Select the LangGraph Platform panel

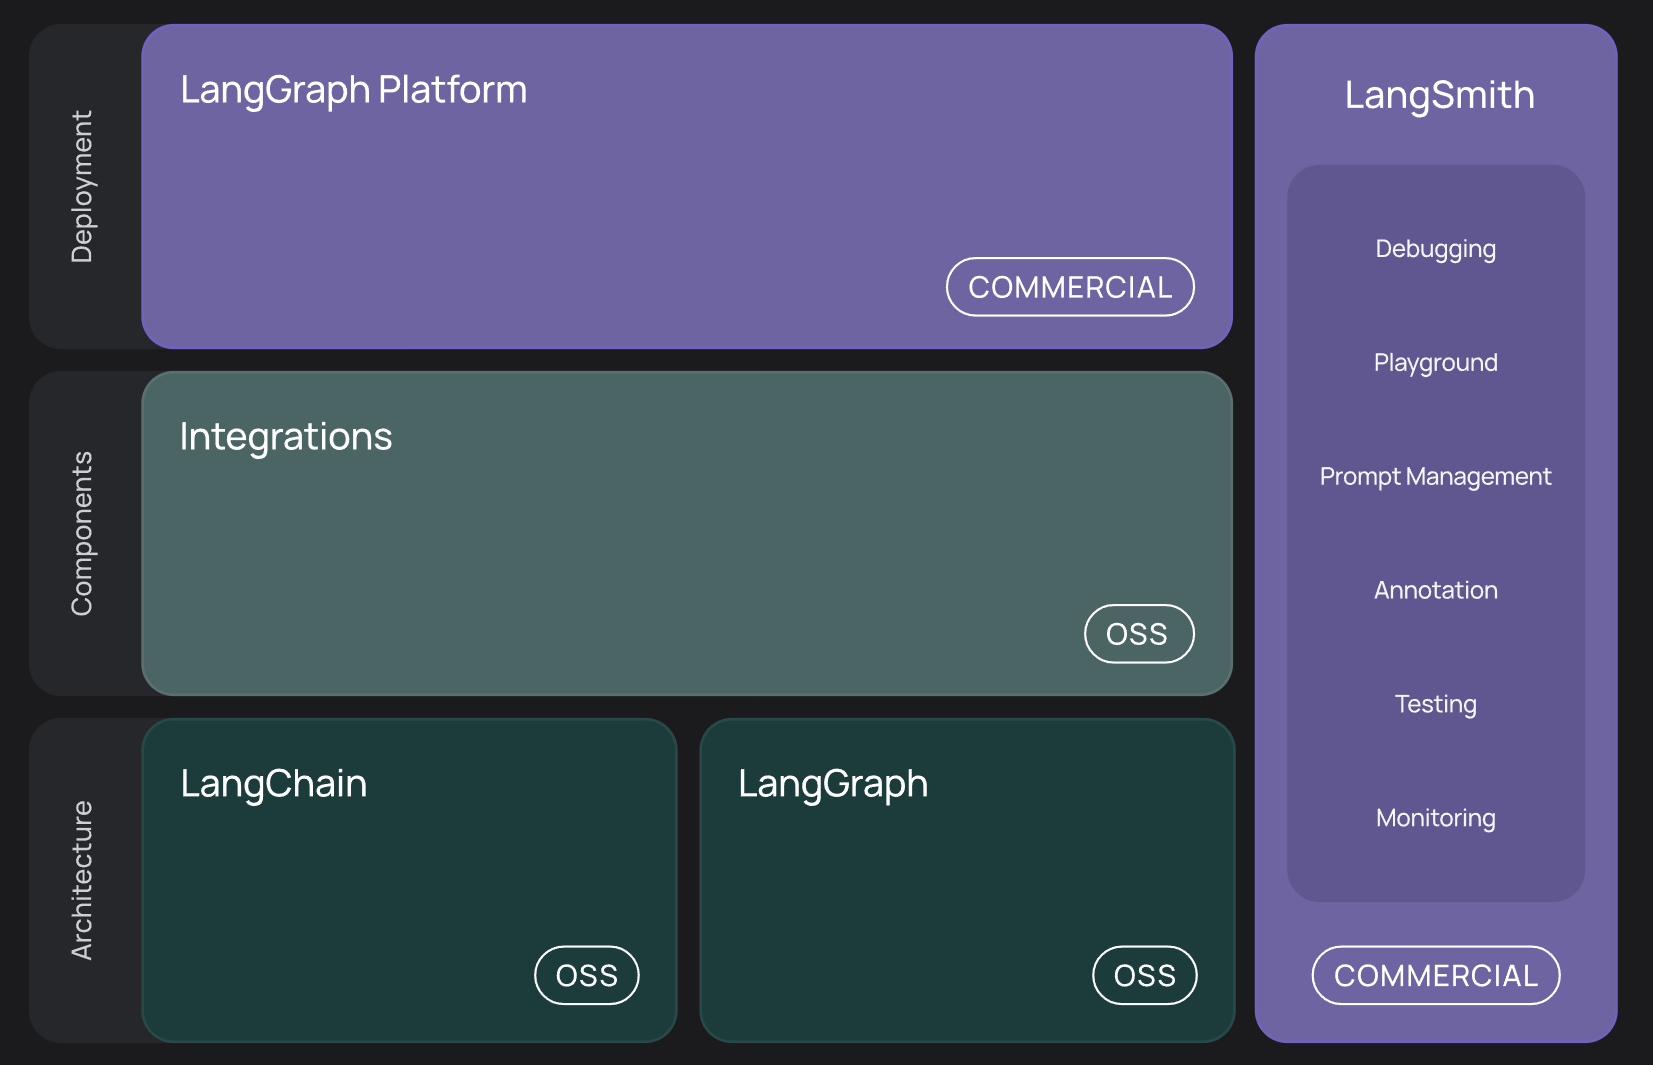(687, 185)
